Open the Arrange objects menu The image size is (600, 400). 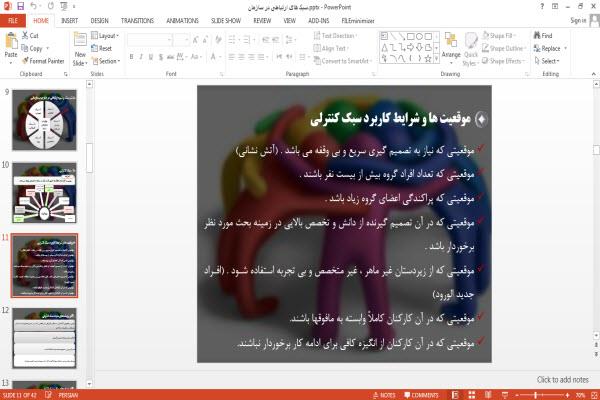pos(451,46)
